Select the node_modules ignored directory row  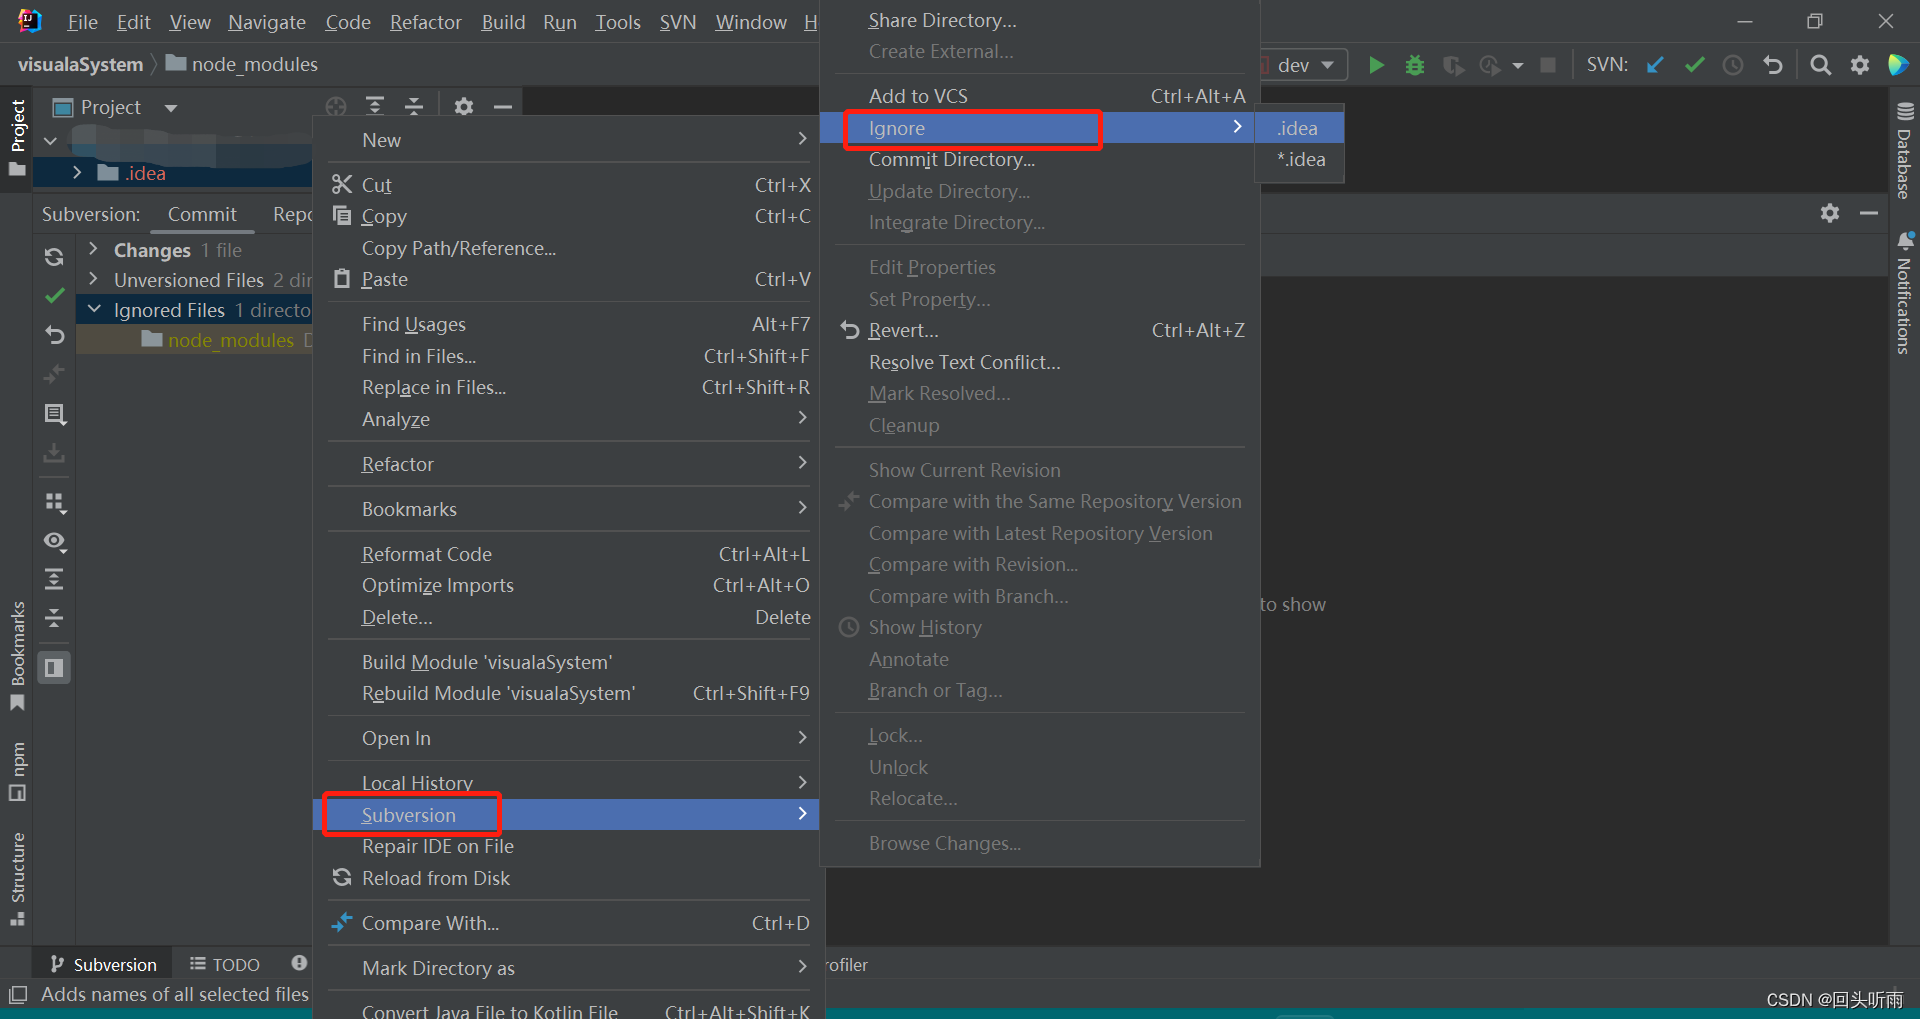[196, 340]
